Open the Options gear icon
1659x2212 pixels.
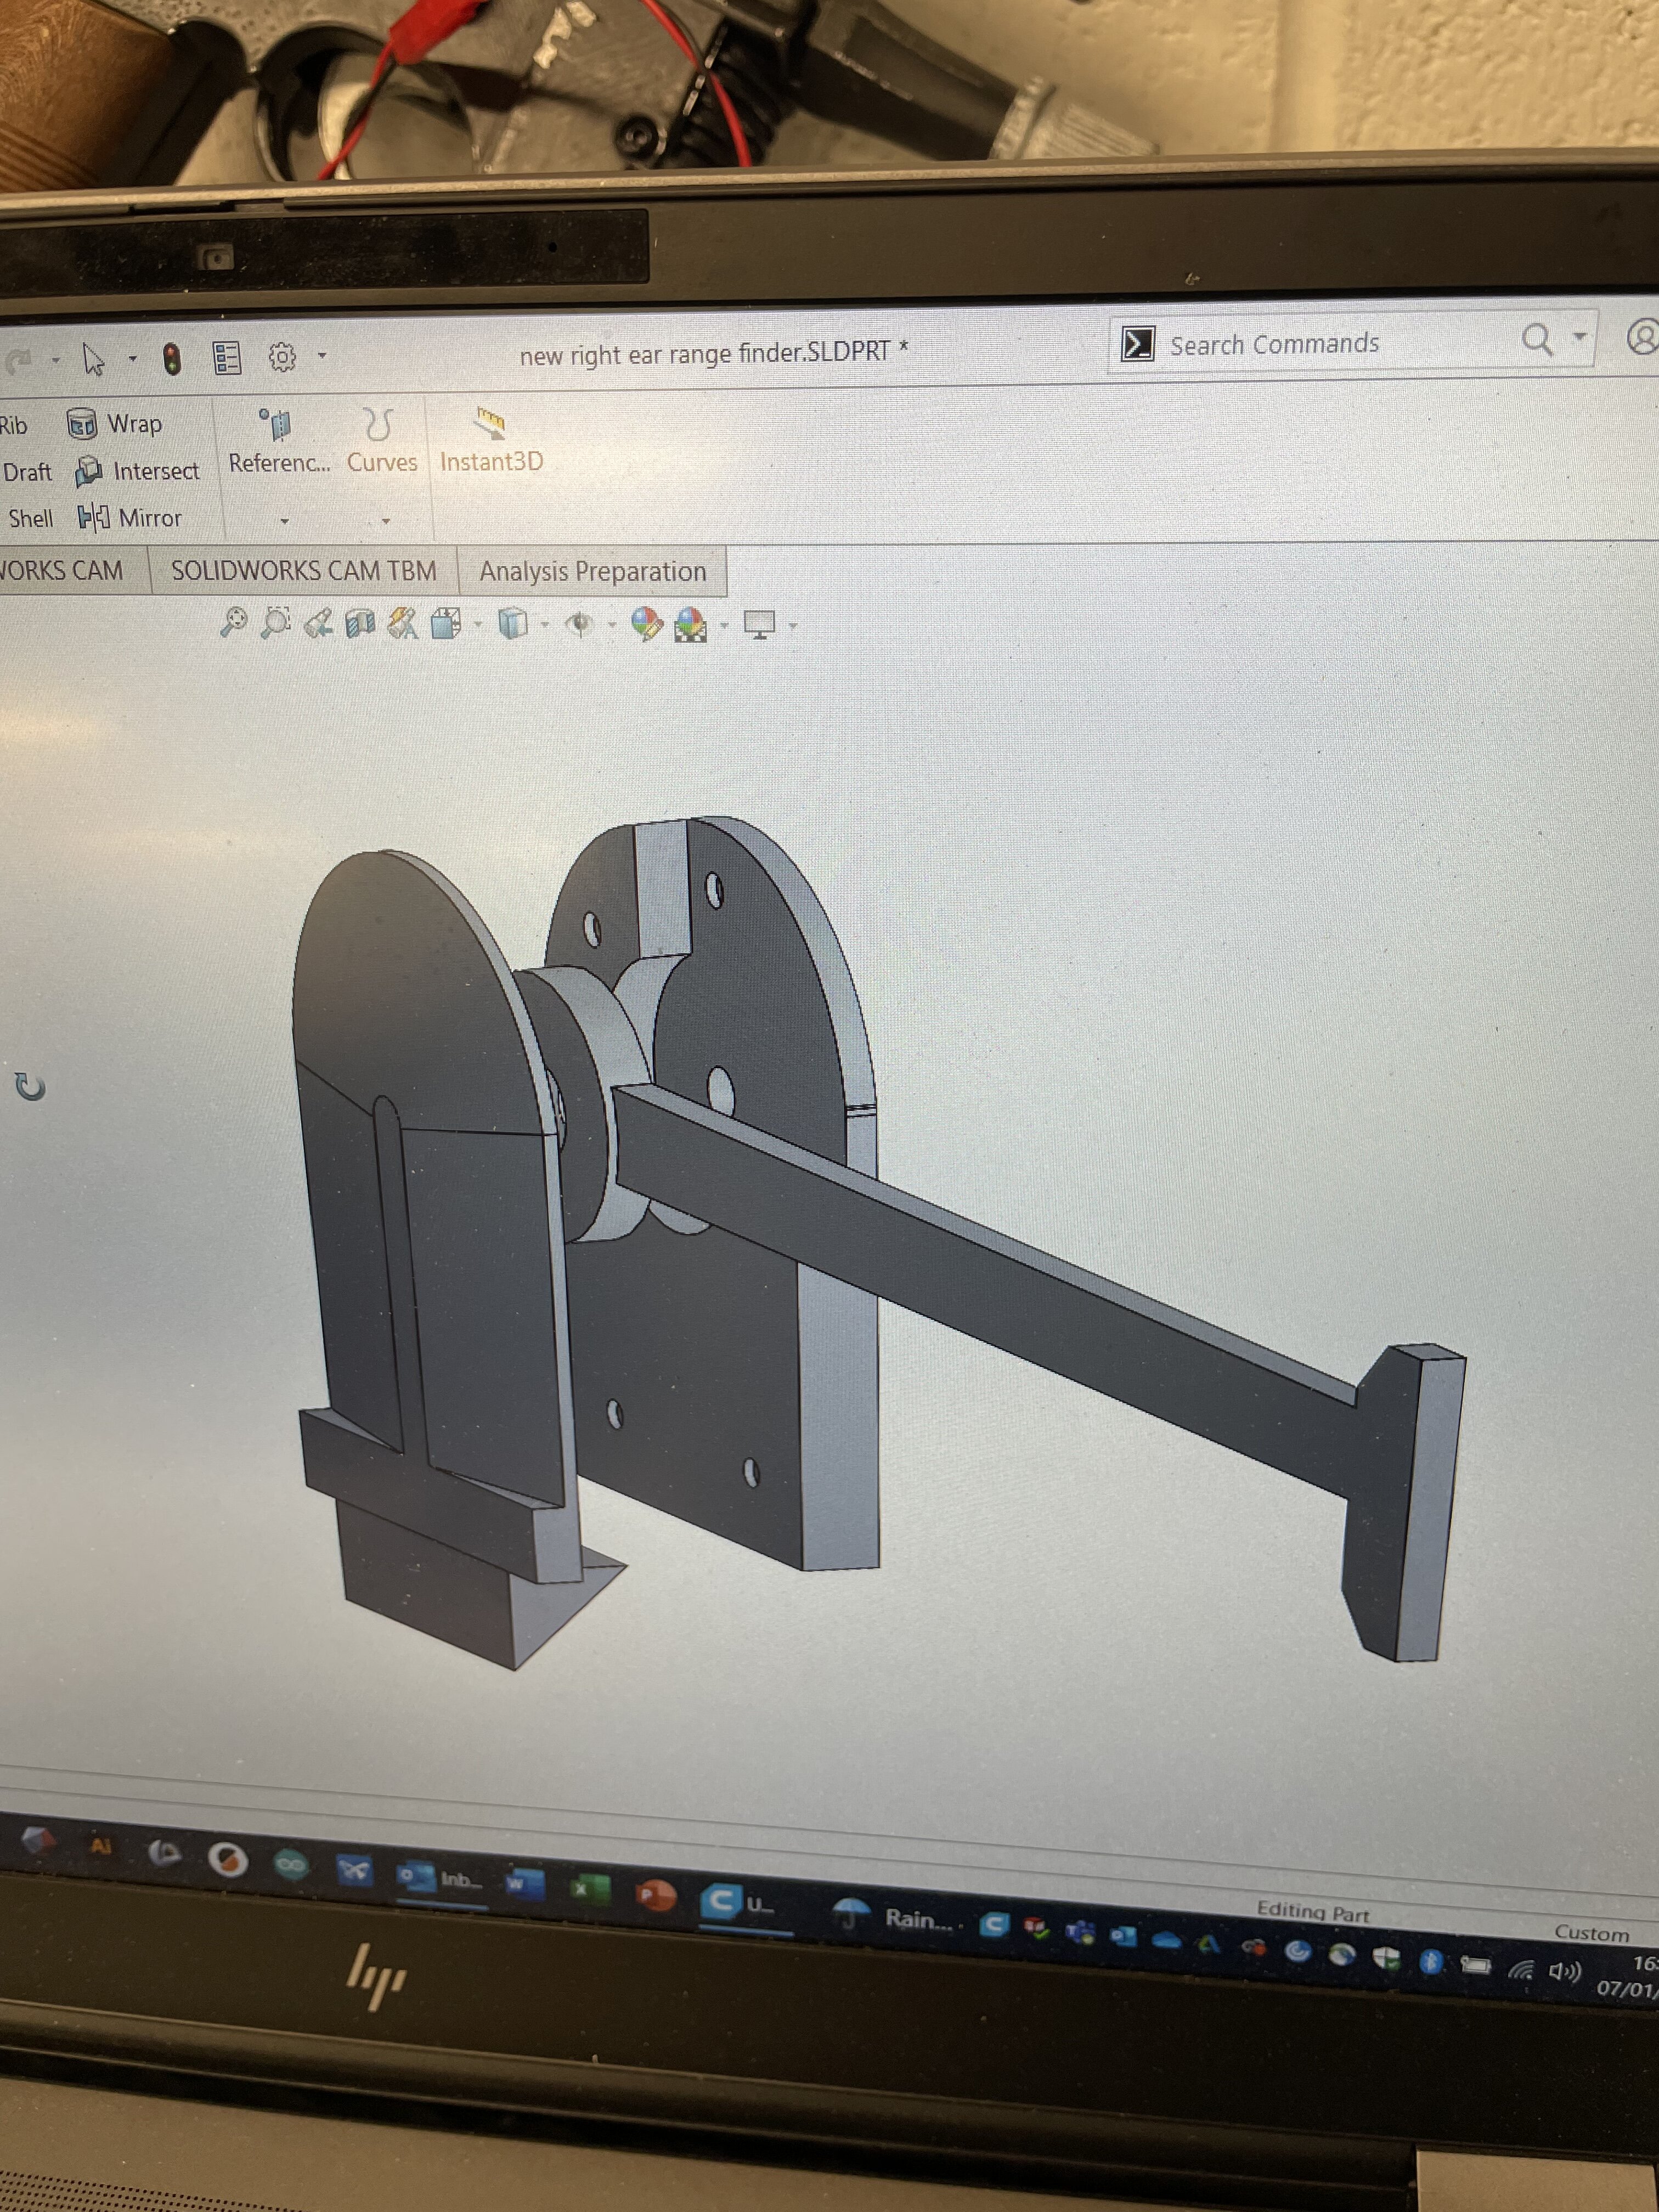pyautogui.click(x=282, y=356)
